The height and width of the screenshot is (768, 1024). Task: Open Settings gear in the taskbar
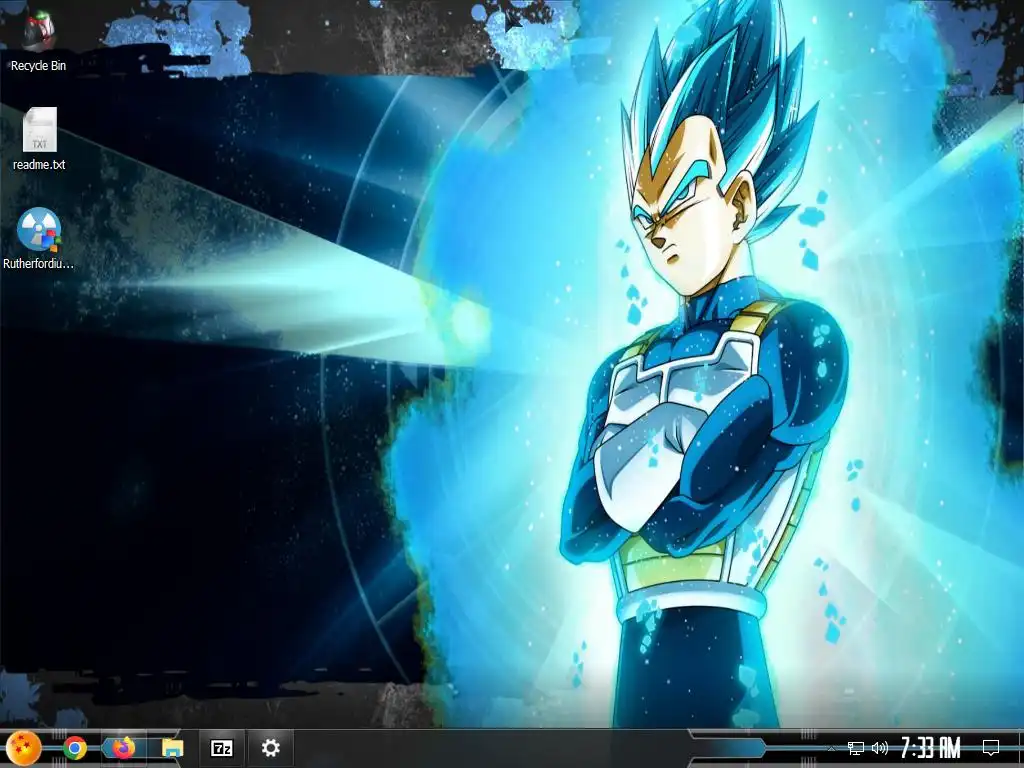(270, 748)
